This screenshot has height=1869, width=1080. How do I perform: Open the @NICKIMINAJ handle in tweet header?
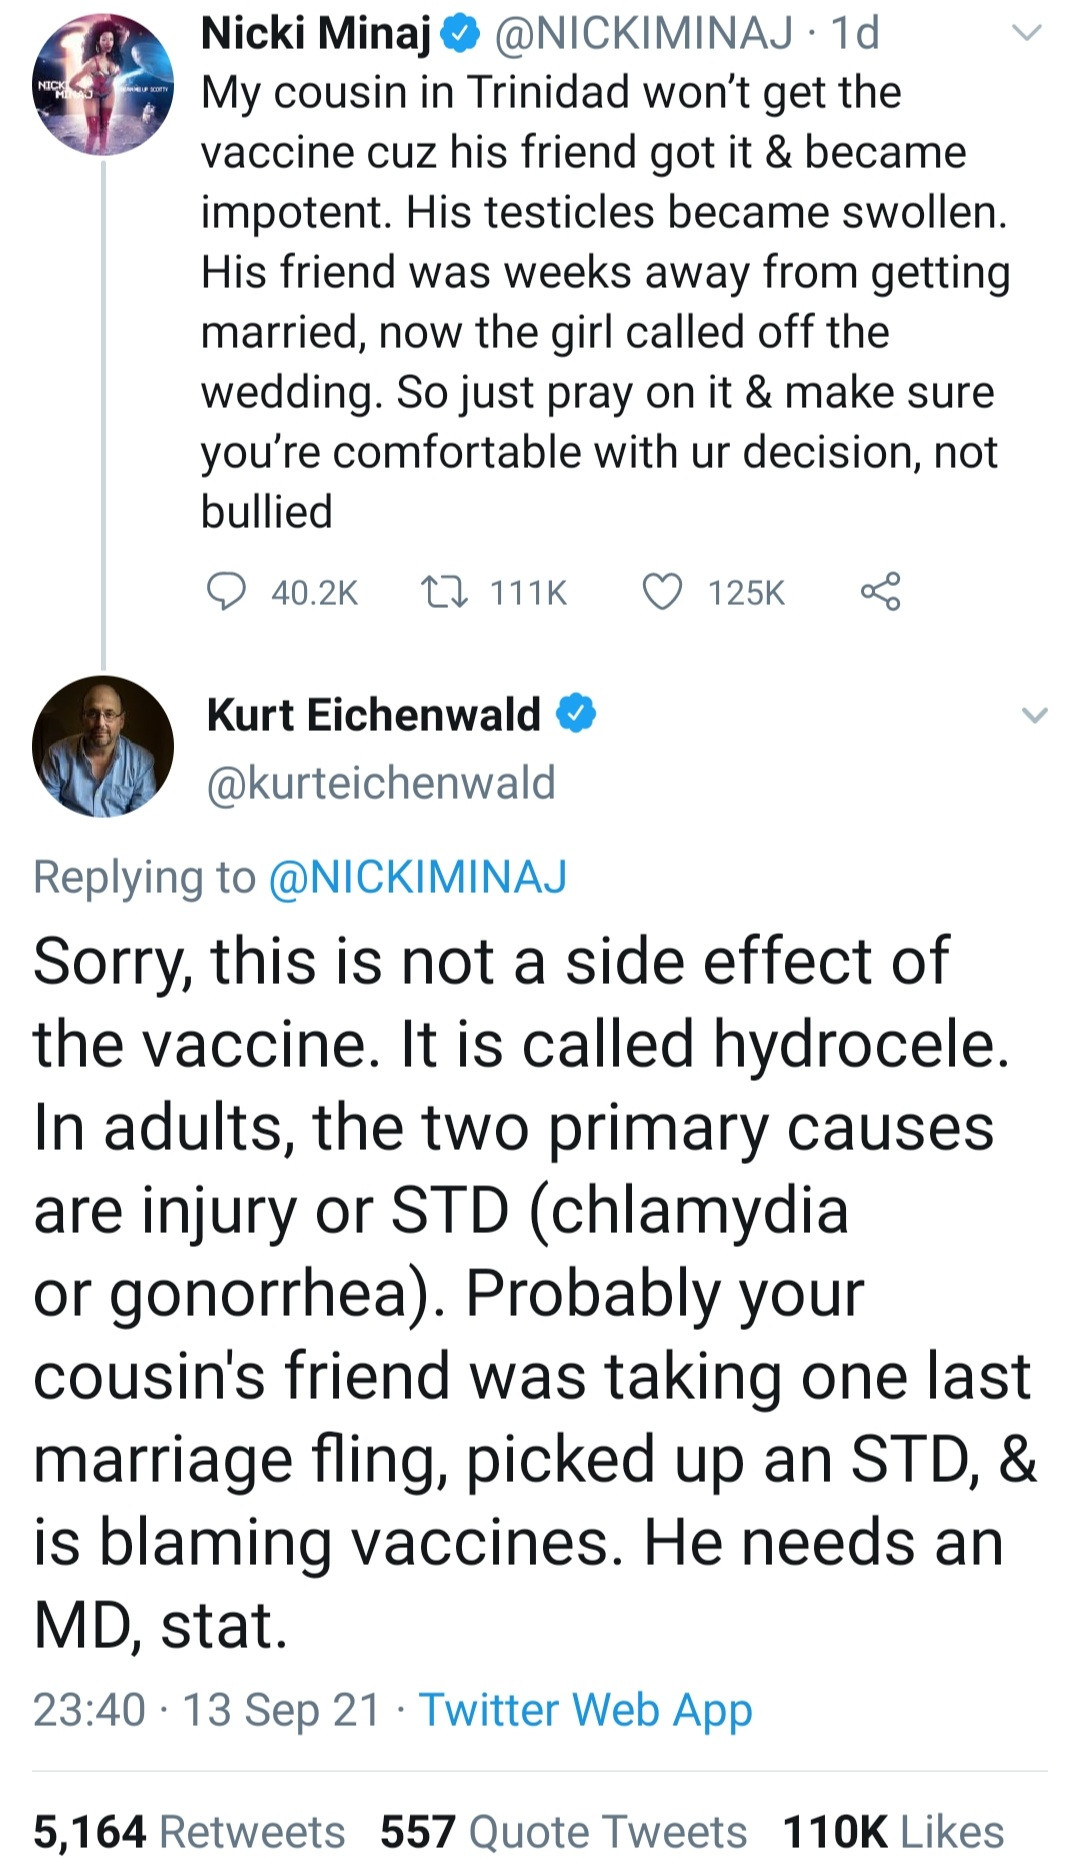click(x=644, y=33)
